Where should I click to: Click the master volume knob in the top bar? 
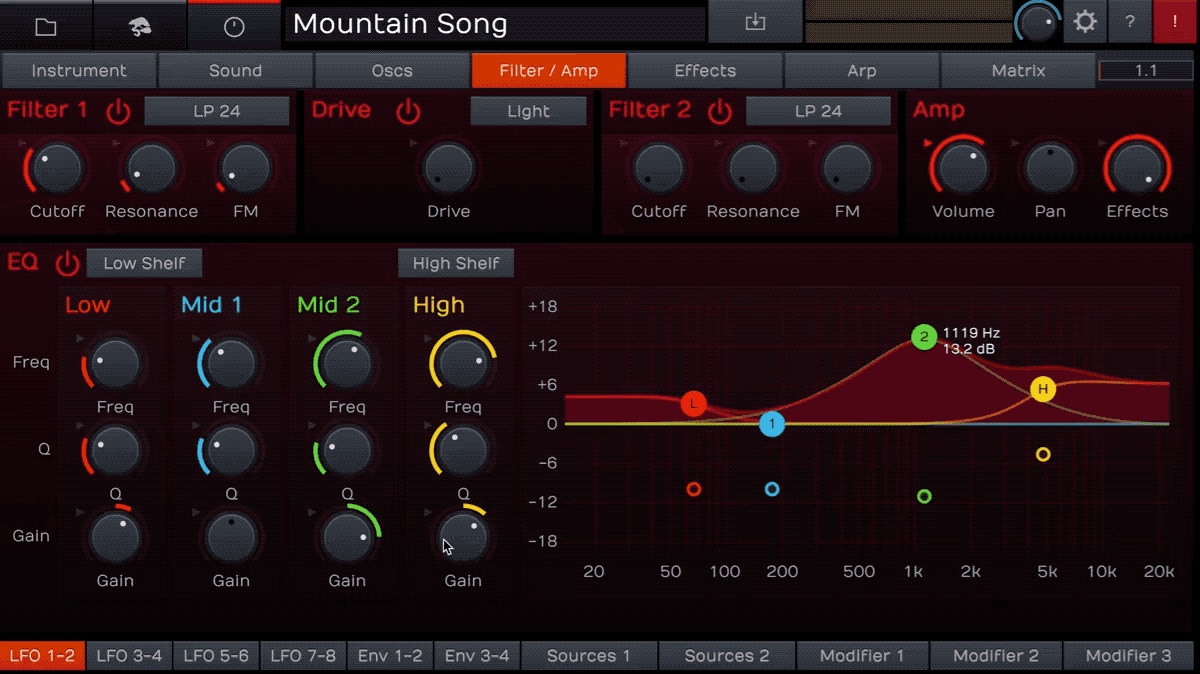pyautogui.click(x=1039, y=22)
